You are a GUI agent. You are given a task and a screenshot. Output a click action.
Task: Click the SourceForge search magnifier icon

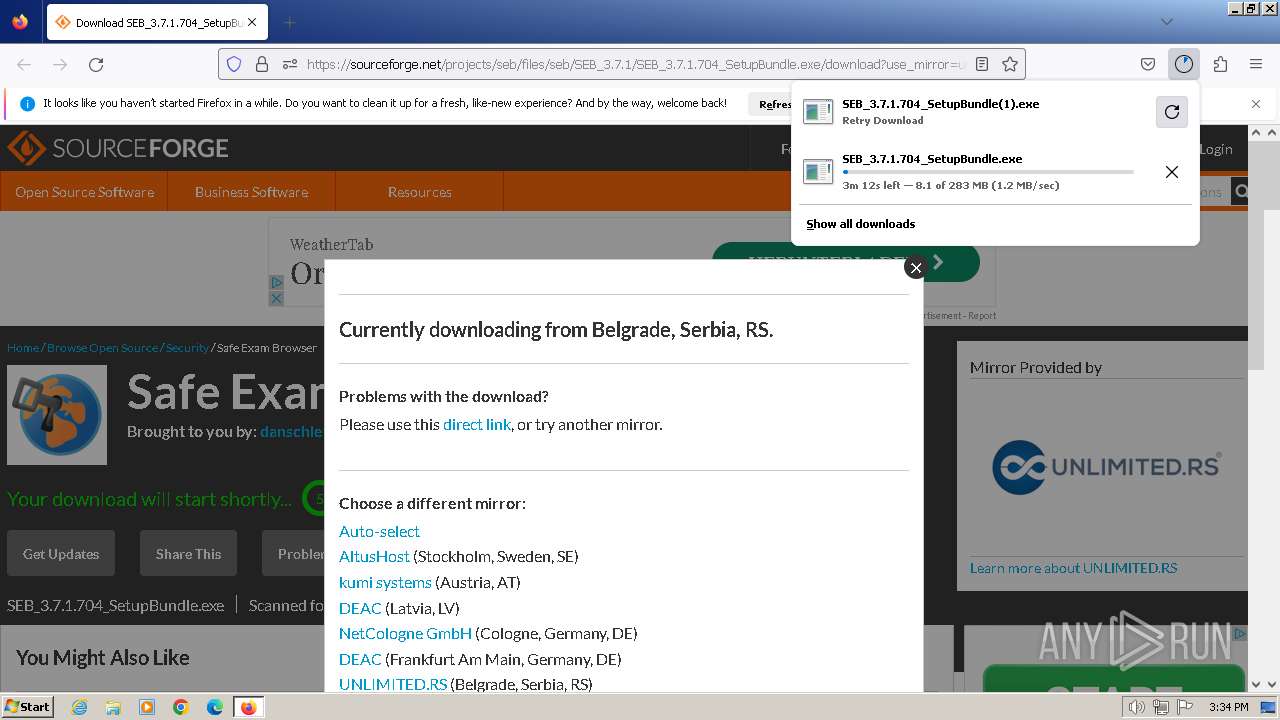coord(1241,192)
